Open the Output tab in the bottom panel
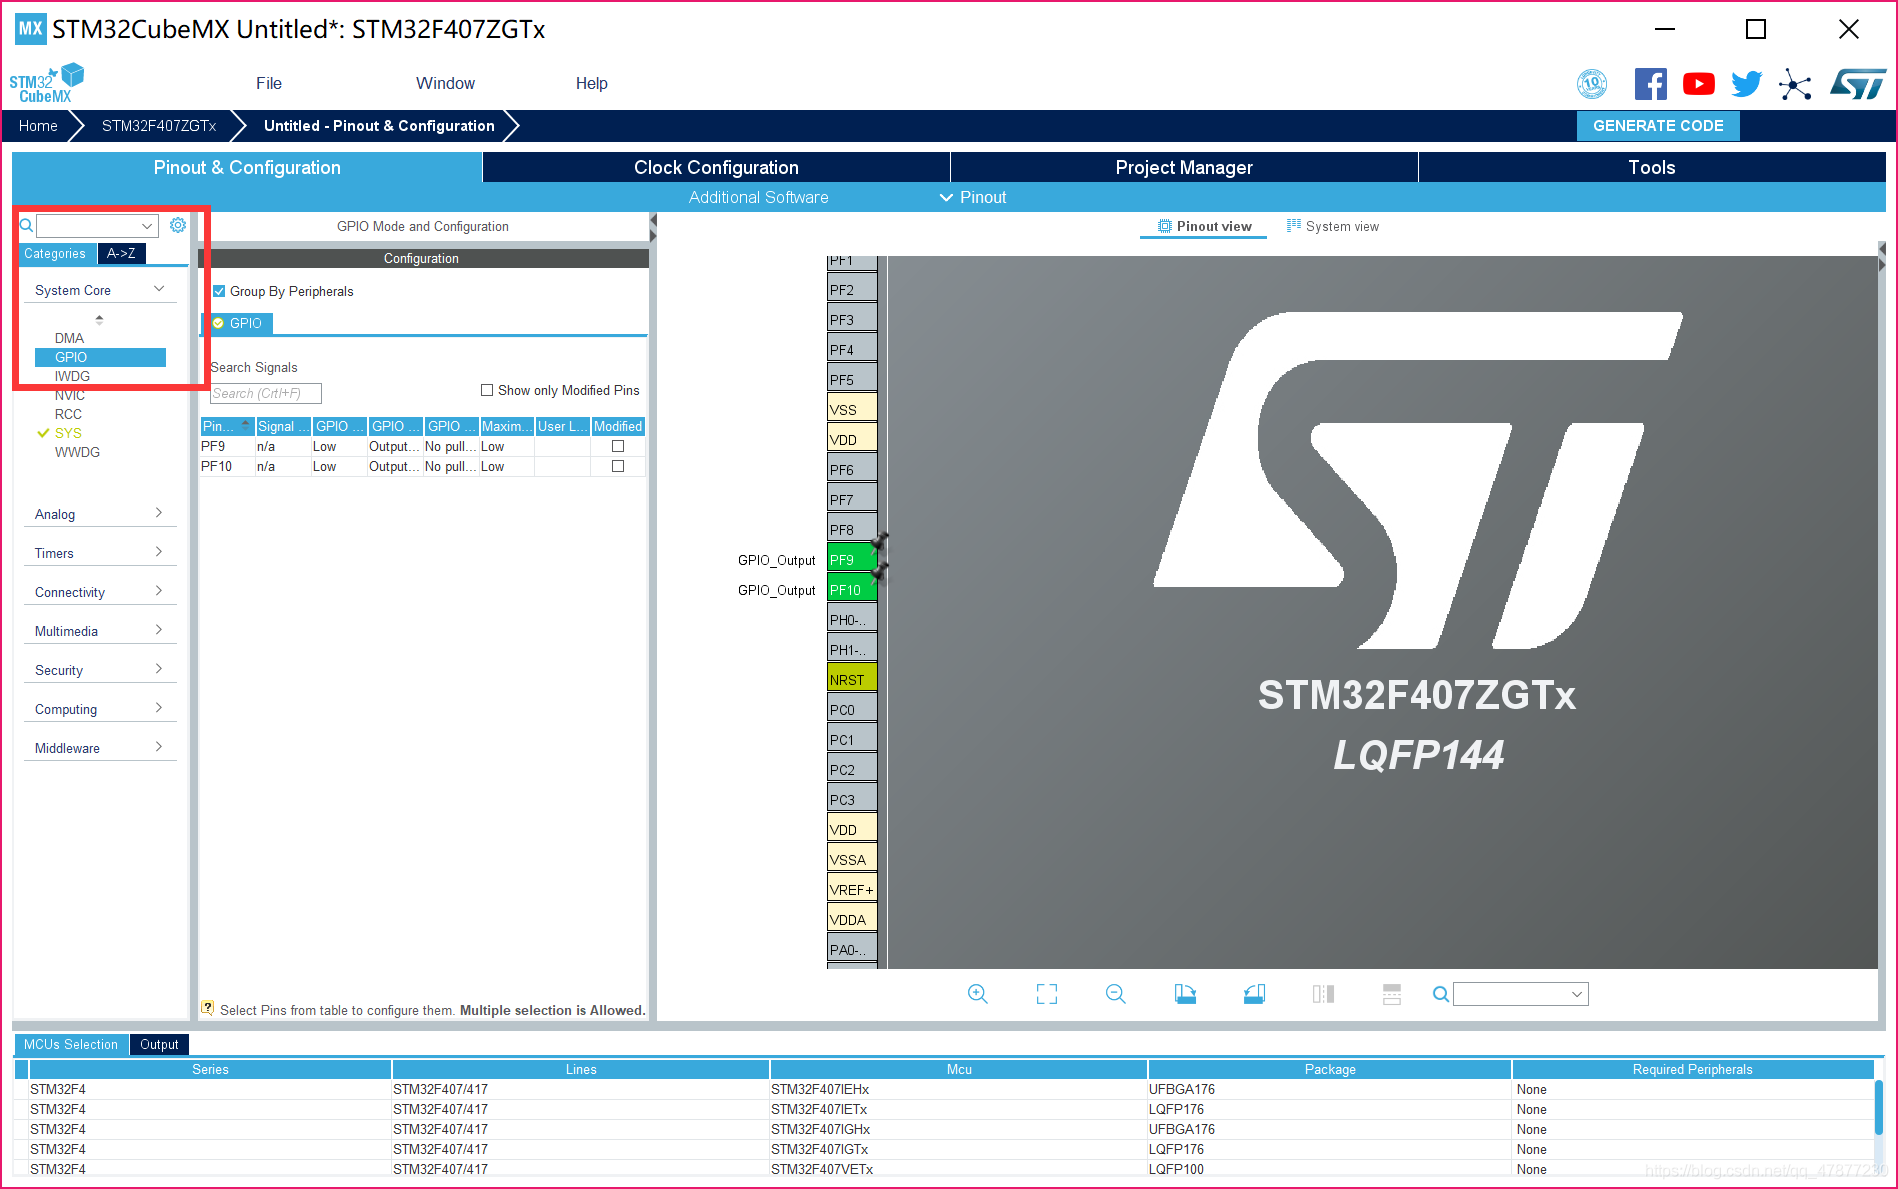Screen dimensions: 1898x1189 [159, 1044]
